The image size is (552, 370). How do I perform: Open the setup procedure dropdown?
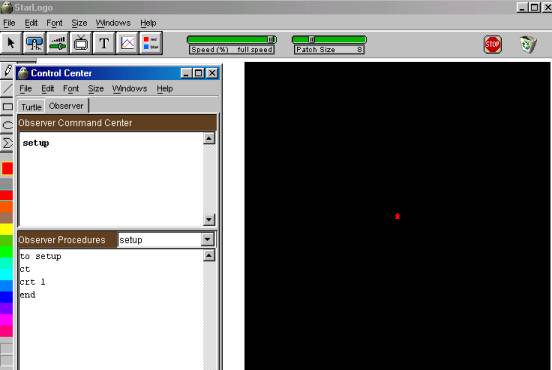207,240
